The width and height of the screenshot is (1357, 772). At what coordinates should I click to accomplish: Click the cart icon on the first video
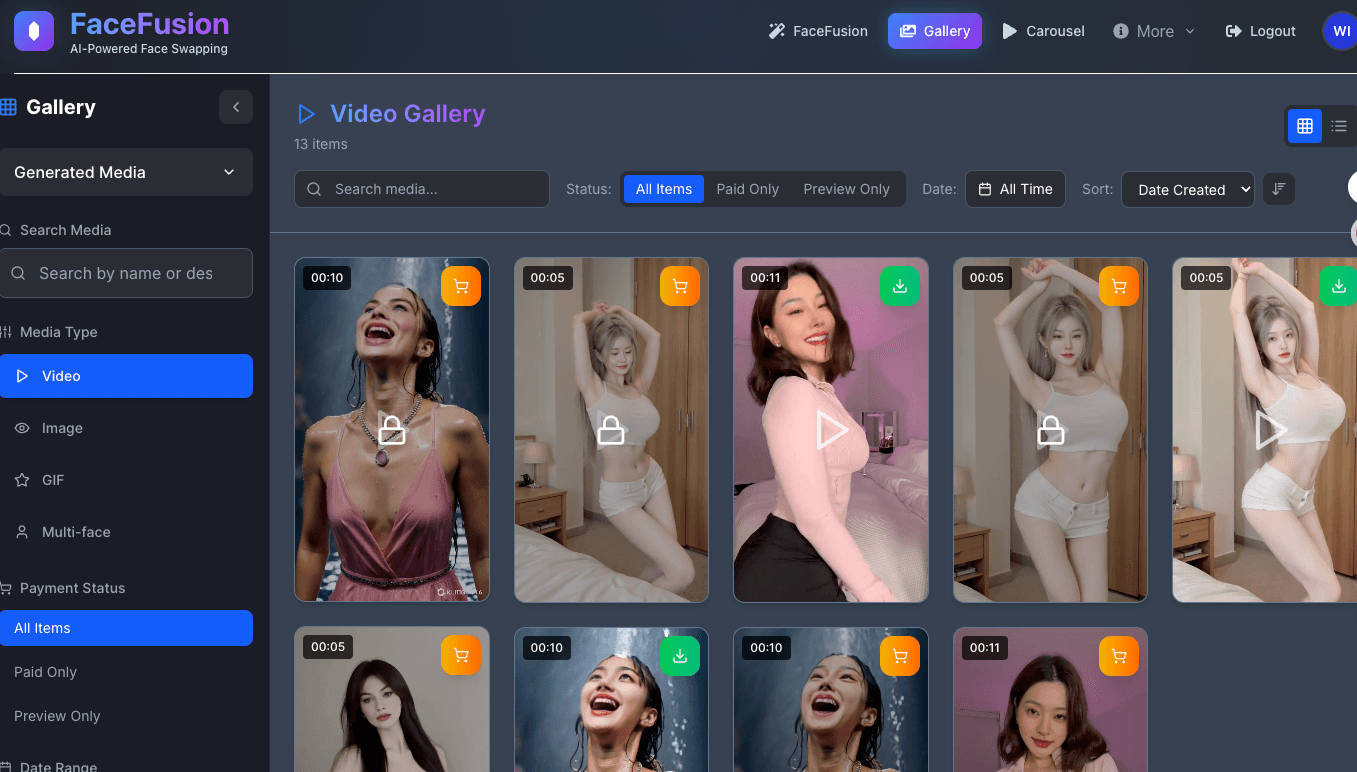point(461,286)
